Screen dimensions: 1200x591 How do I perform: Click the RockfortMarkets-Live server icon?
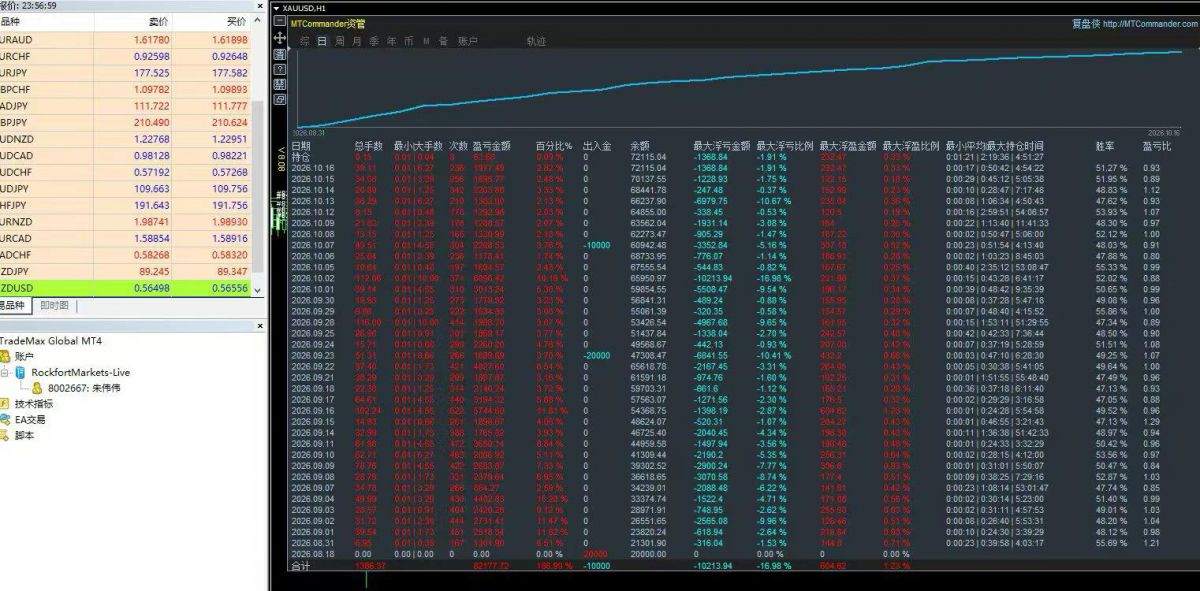[21, 372]
